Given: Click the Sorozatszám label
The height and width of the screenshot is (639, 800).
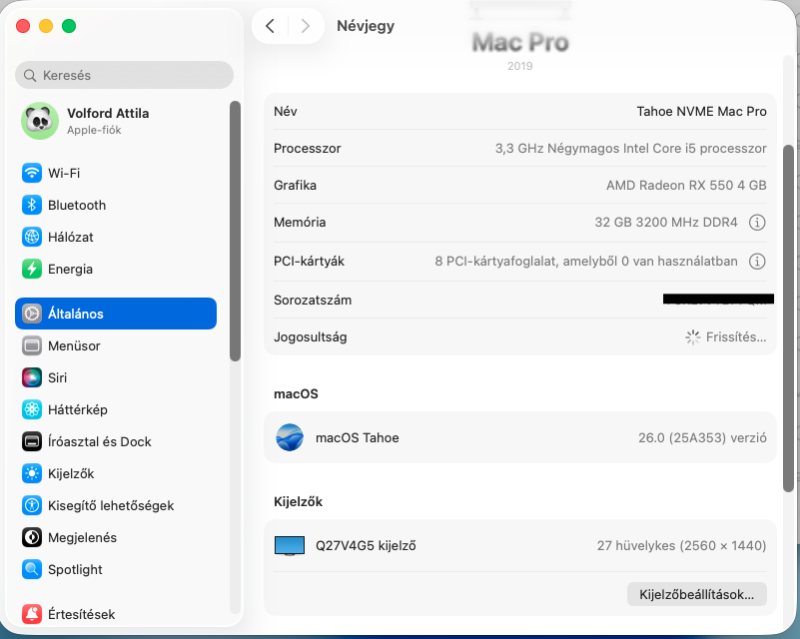Looking at the screenshot, I should pos(312,300).
